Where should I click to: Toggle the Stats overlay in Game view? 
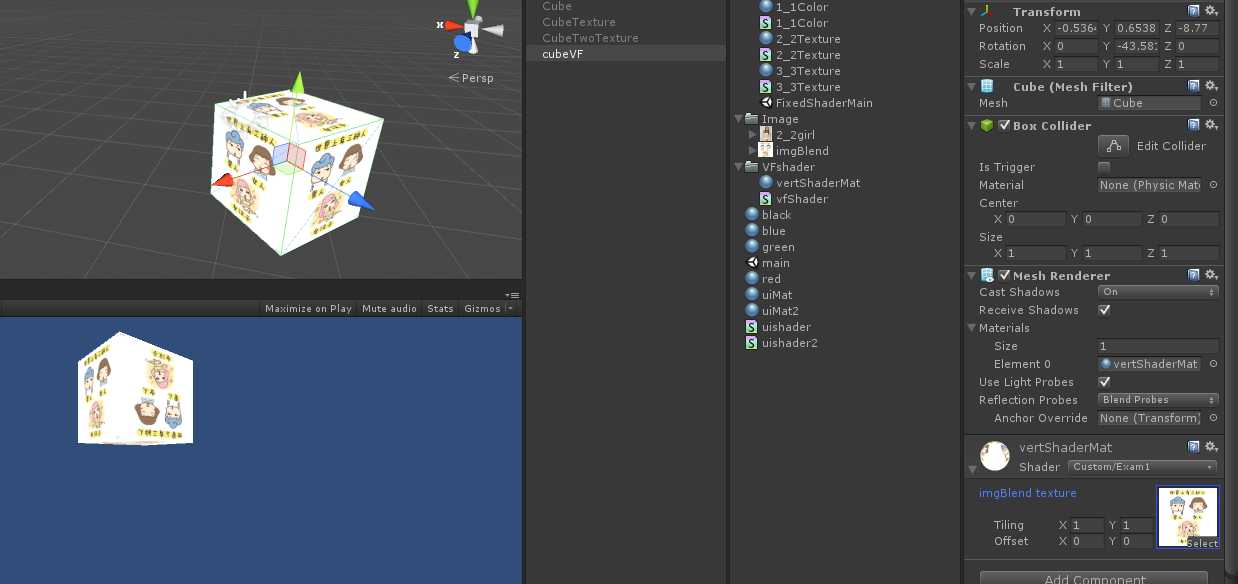440,309
